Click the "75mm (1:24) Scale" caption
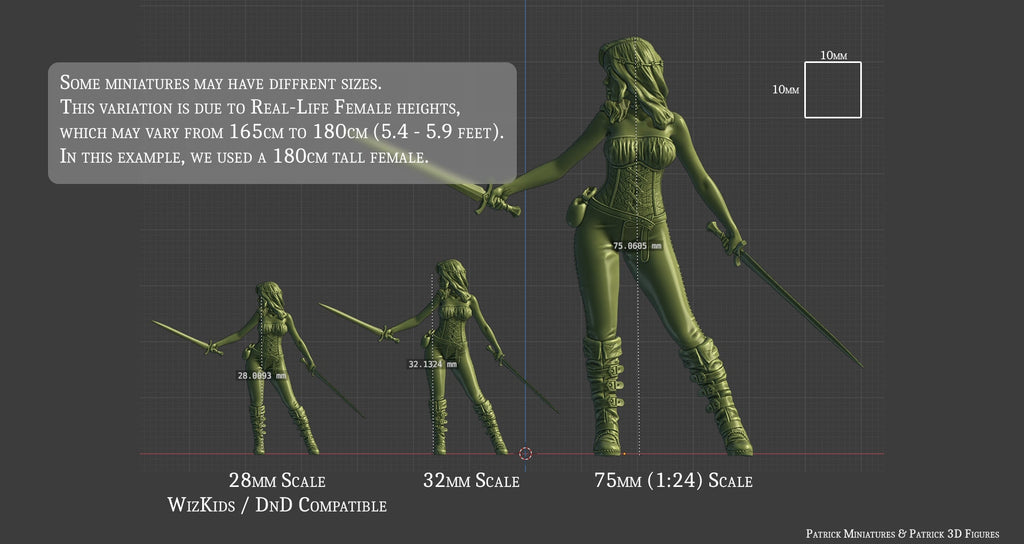Viewport: 1024px width, 544px height. (673, 481)
